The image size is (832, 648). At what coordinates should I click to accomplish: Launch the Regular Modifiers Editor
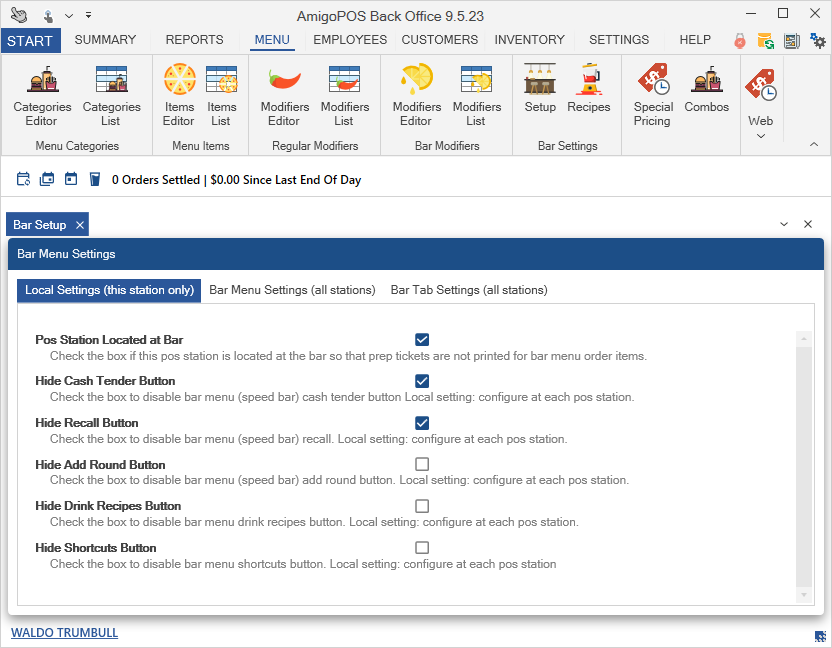285,96
